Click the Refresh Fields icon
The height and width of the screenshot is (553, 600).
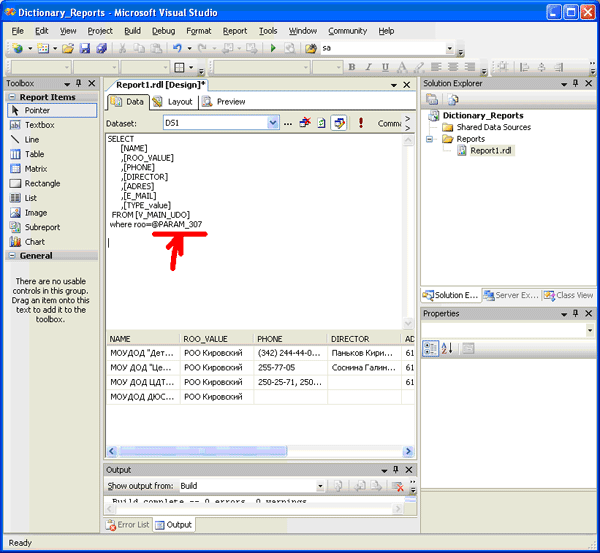(321, 123)
